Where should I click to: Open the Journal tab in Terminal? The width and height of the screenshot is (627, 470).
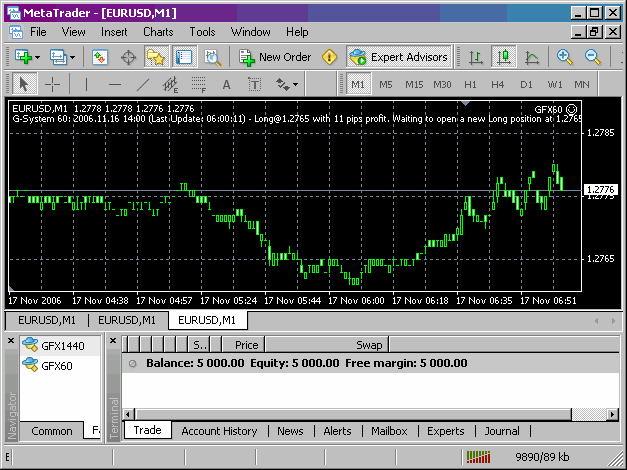tap(502, 431)
